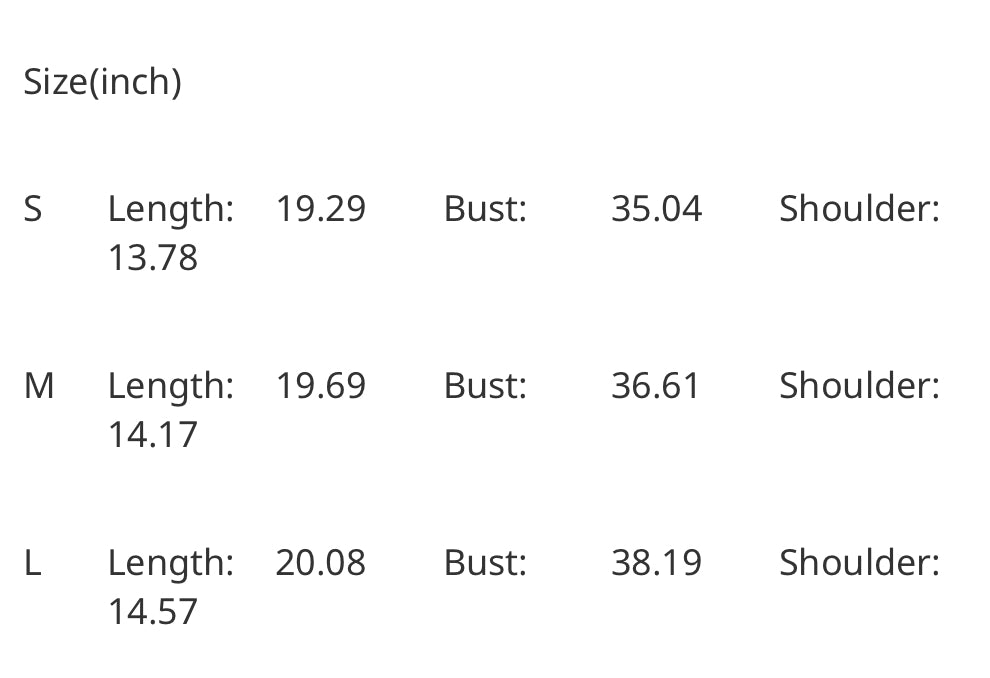Click the Length label in the L row
990x678 pixels.
click(x=170, y=563)
